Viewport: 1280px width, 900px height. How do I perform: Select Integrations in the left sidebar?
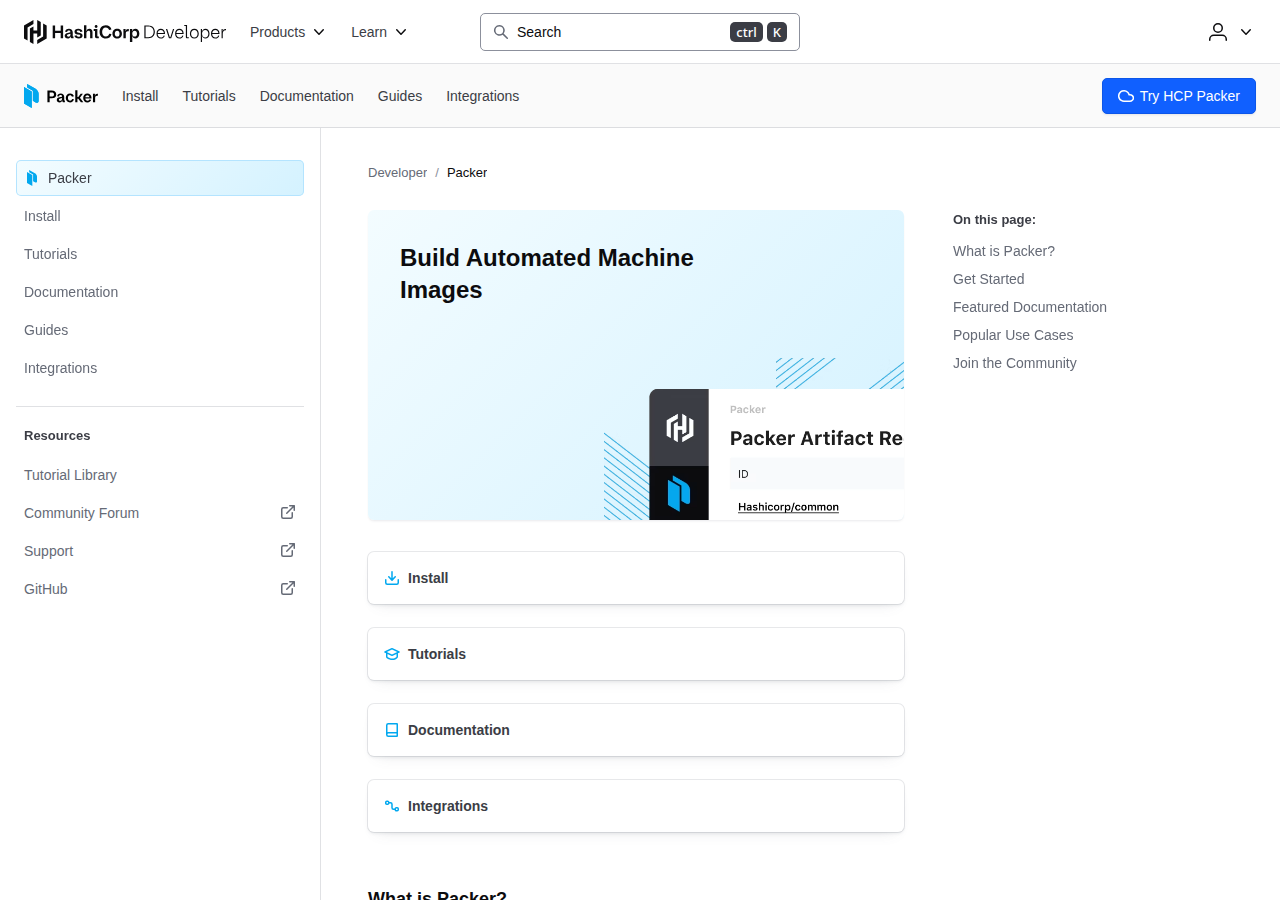coord(160,368)
